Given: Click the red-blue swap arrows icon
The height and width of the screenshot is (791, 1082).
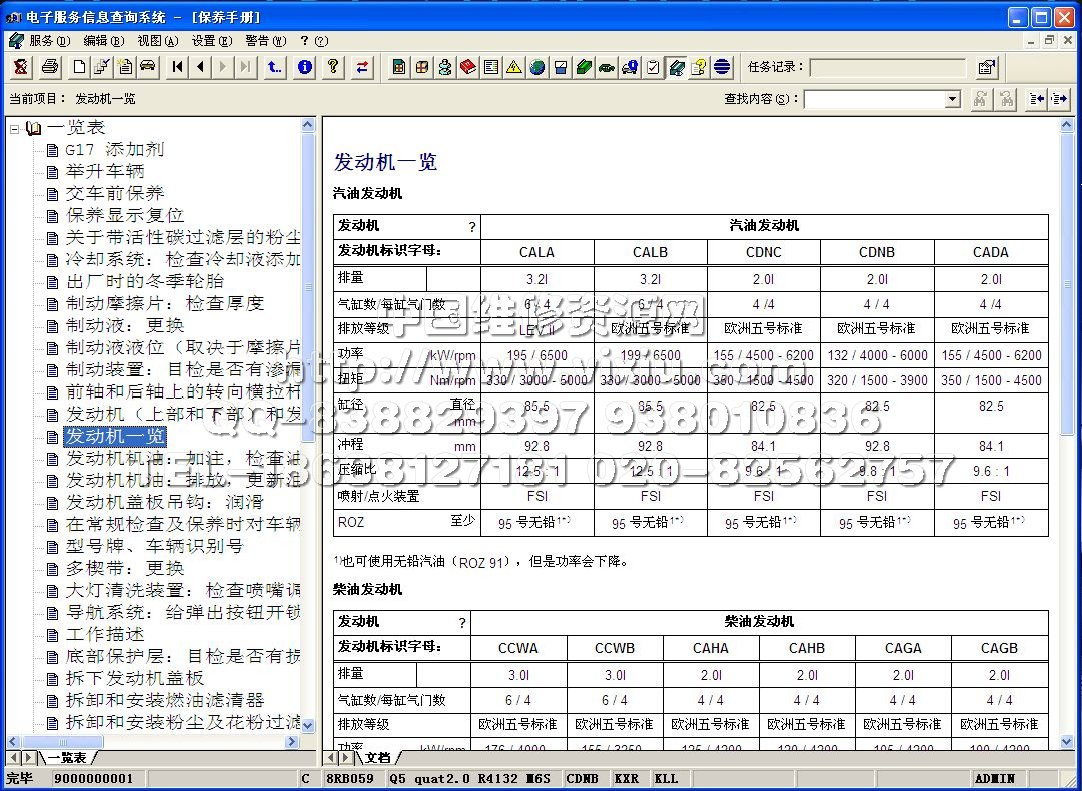Looking at the screenshot, I should point(362,67).
